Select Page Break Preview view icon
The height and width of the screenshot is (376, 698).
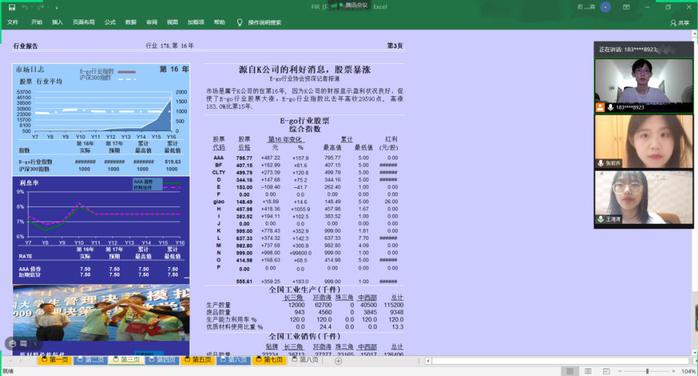606,371
